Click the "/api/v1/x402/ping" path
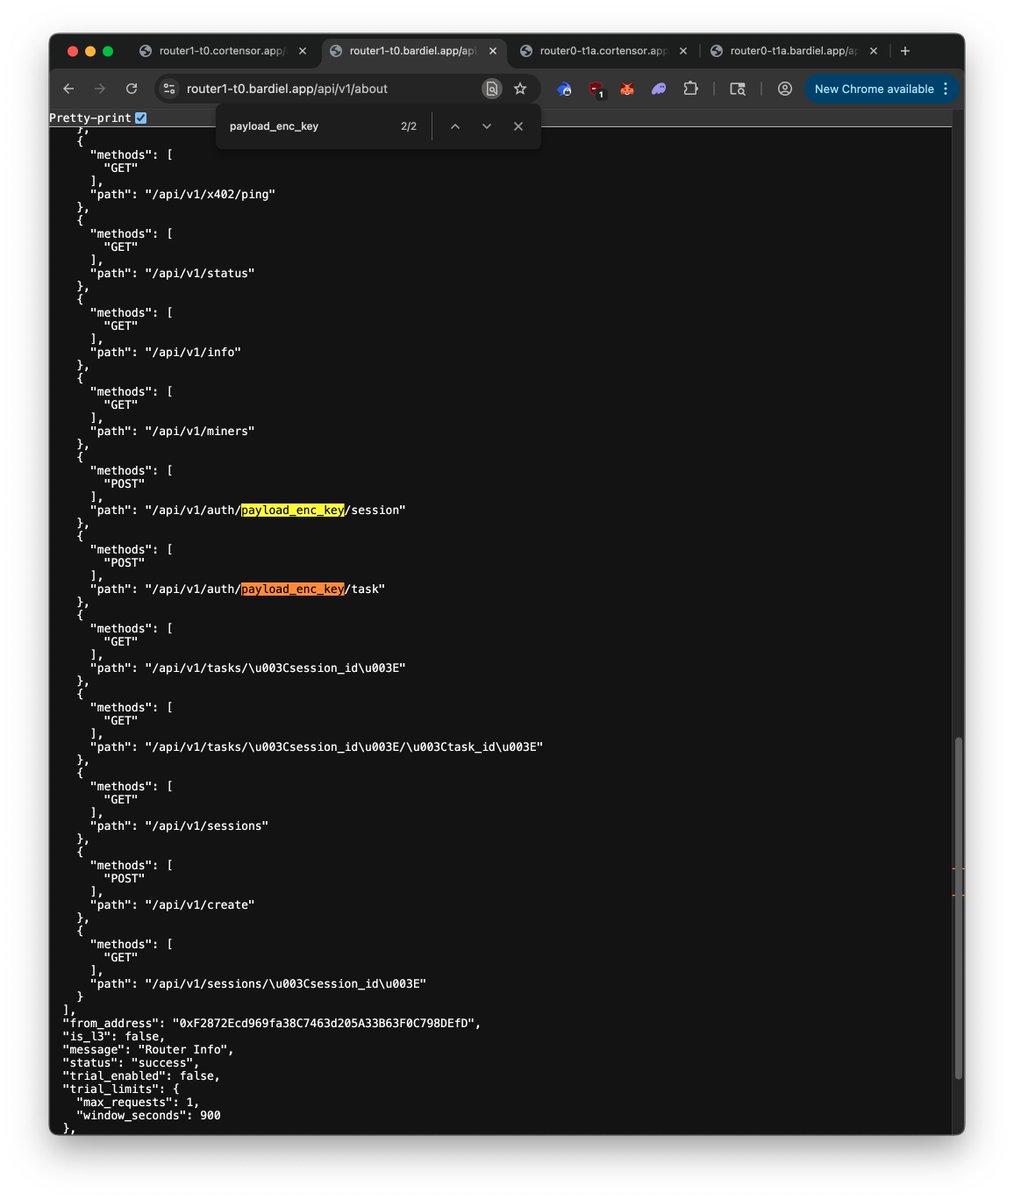This screenshot has width=1014, height=1200. click(210, 194)
